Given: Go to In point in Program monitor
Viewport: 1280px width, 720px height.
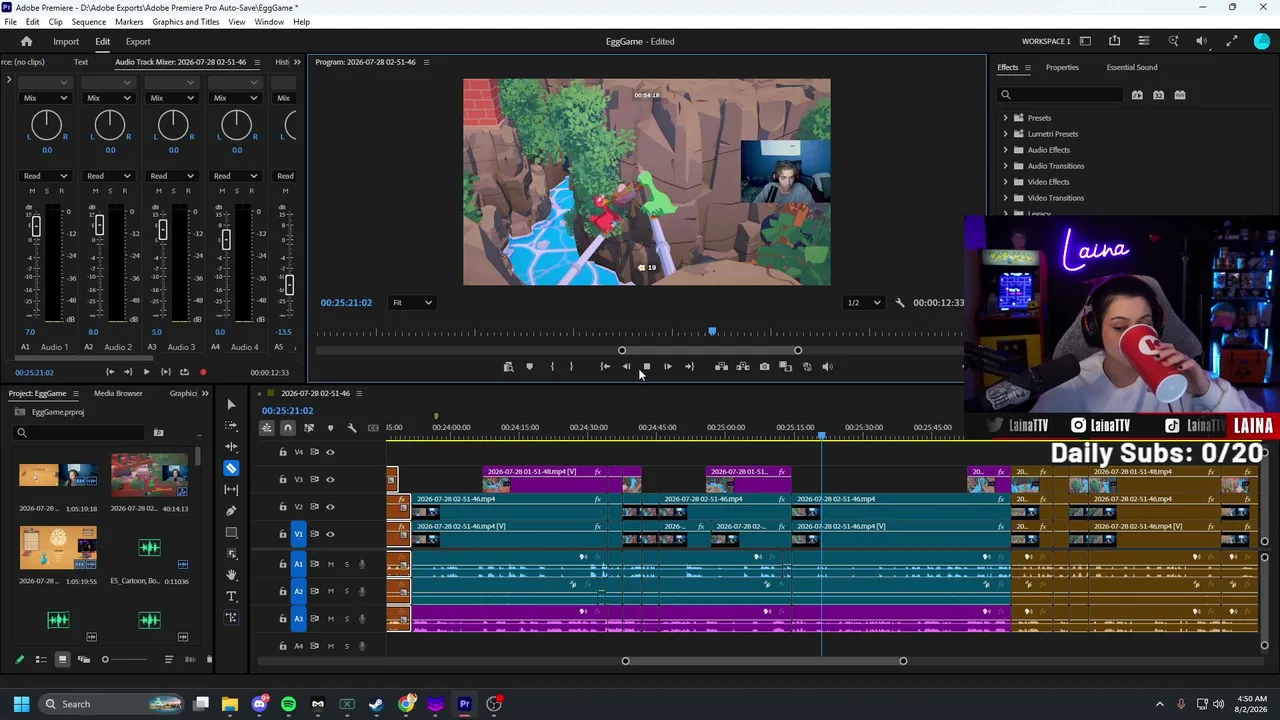Looking at the screenshot, I should tap(604, 367).
